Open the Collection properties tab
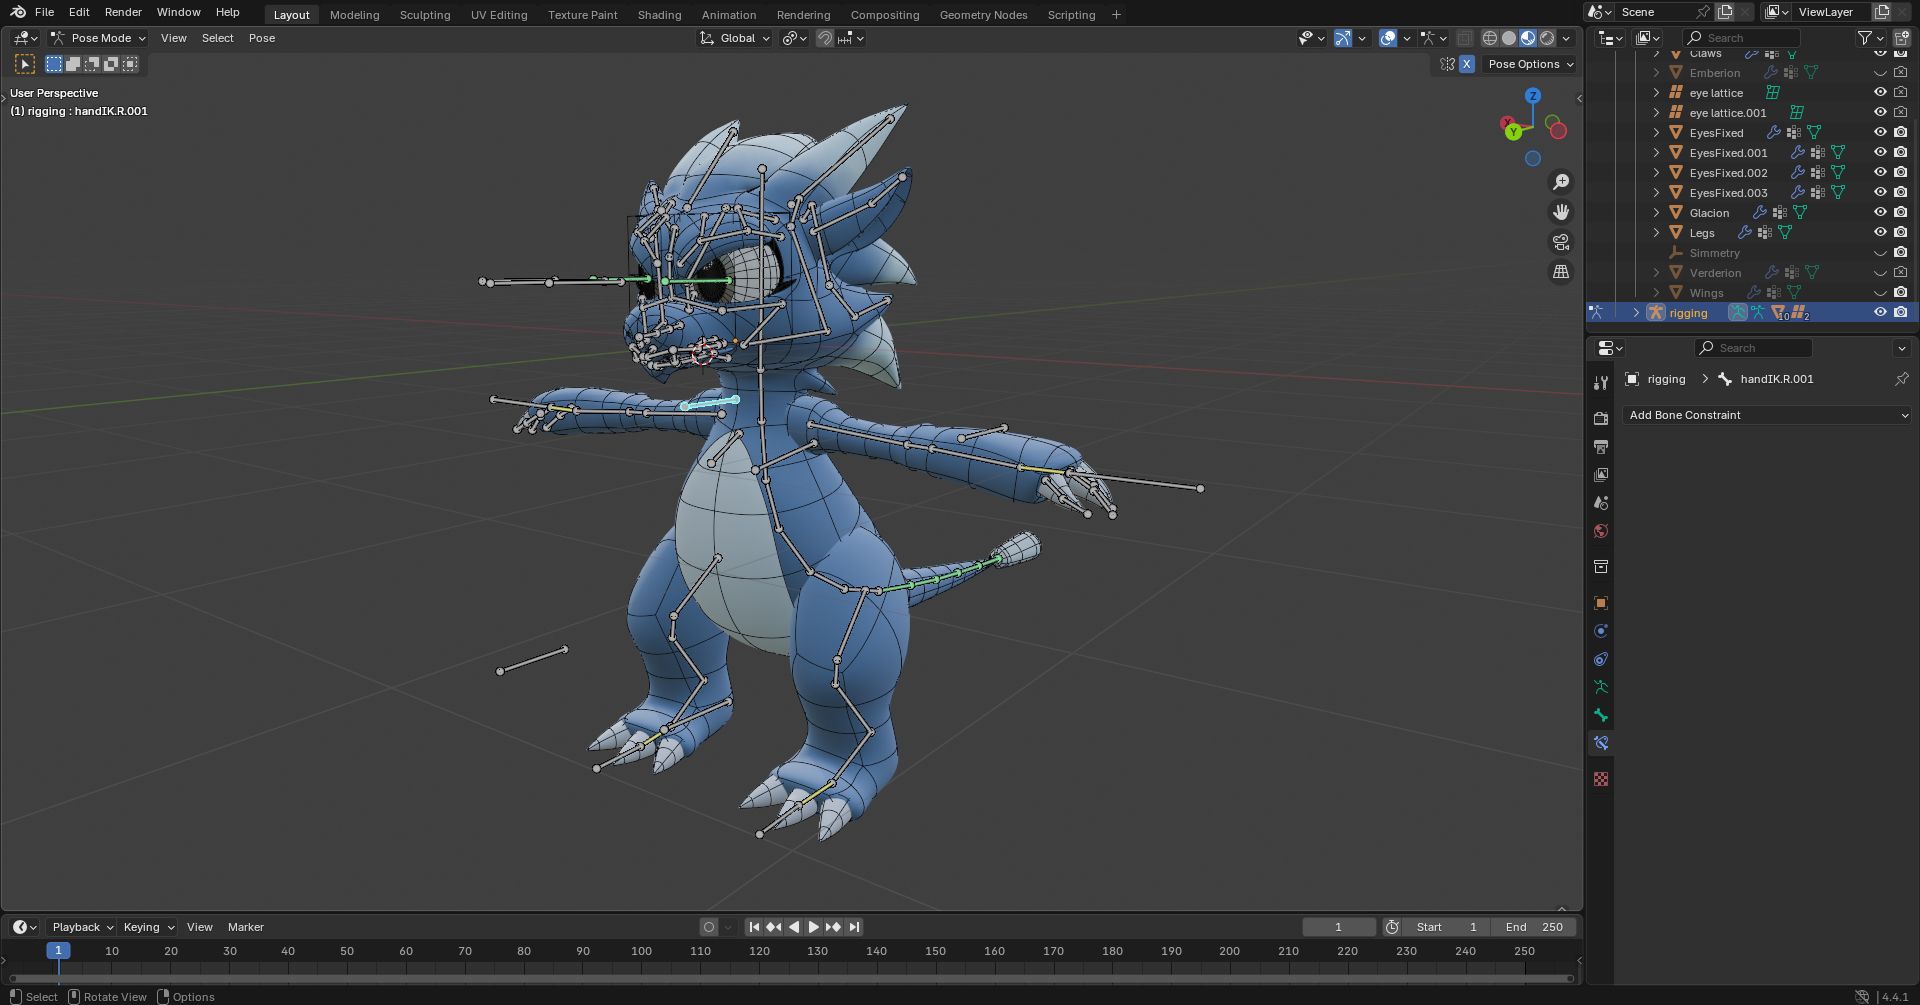1920x1005 pixels. click(x=1601, y=566)
